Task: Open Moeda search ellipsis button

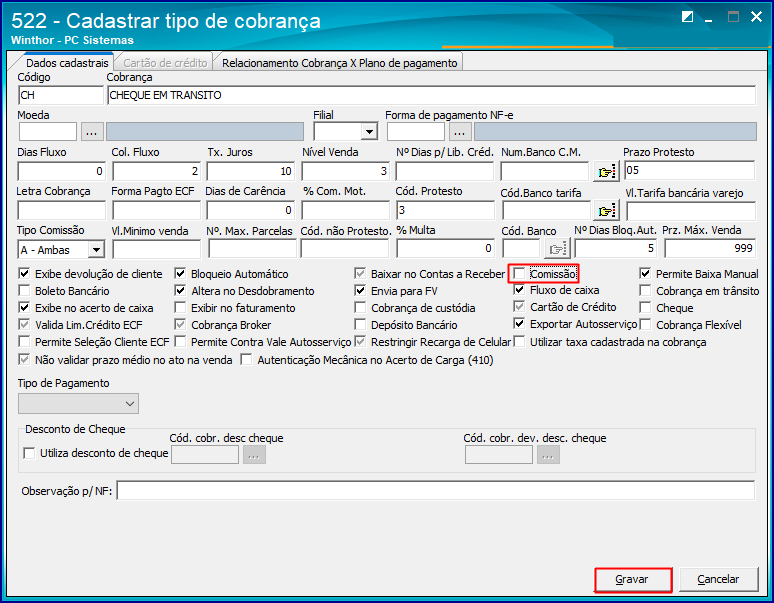Action: (x=92, y=132)
